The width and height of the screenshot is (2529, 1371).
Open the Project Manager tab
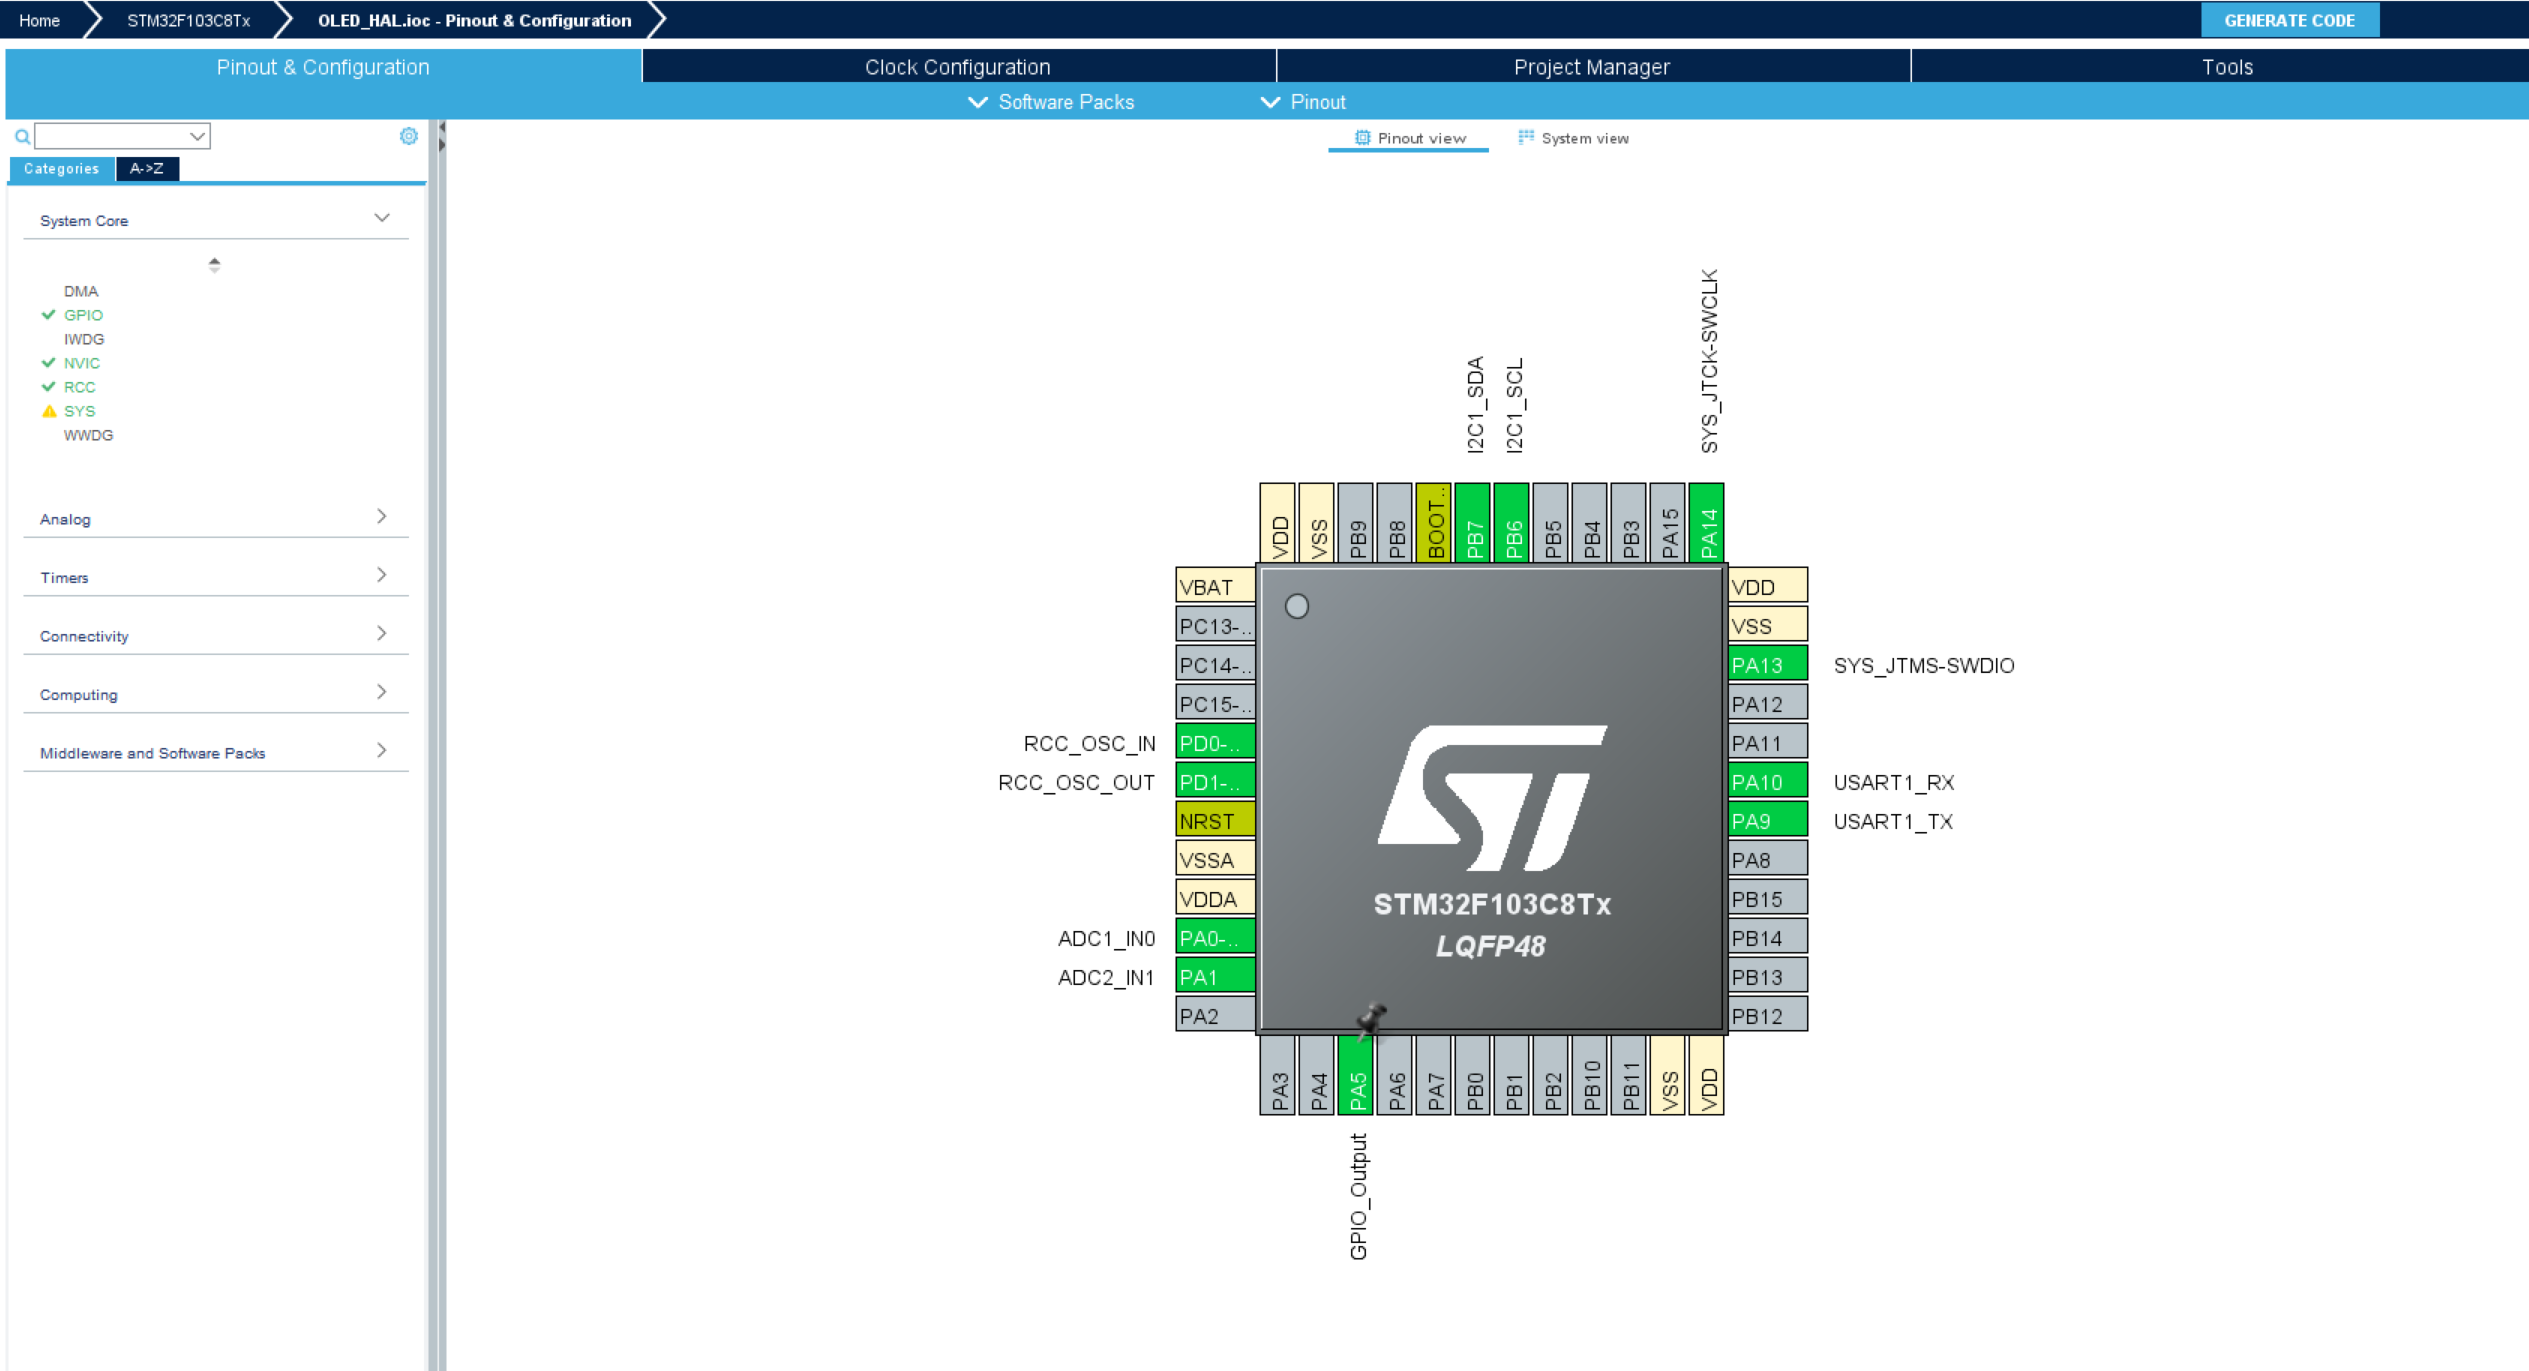1591,67
